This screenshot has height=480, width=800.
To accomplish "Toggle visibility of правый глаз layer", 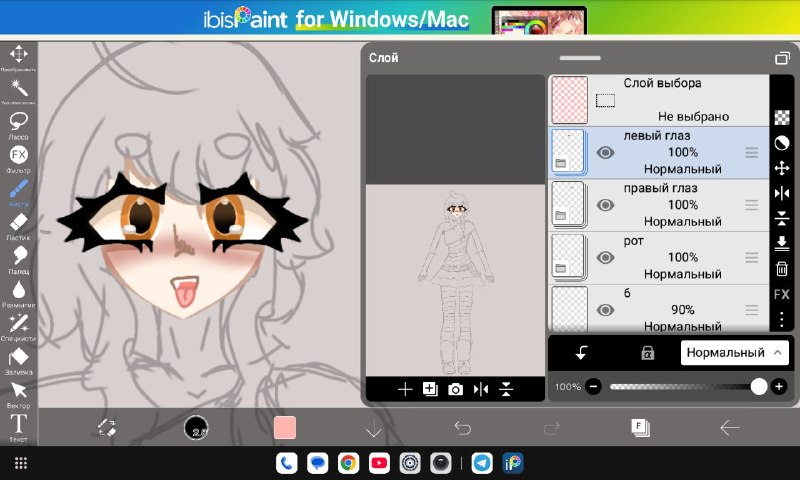I will pyautogui.click(x=605, y=205).
